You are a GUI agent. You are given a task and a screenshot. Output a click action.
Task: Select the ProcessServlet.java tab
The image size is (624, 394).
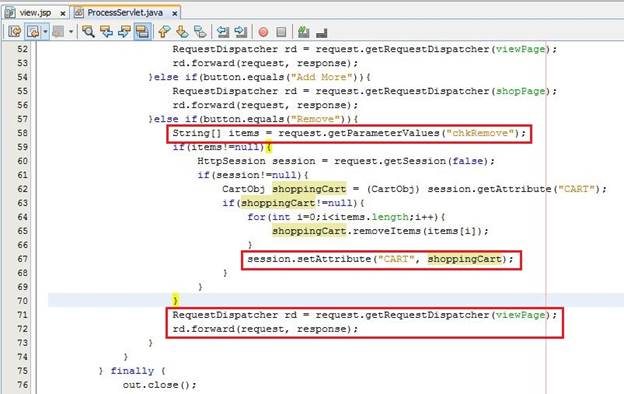(x=125, y=13)
